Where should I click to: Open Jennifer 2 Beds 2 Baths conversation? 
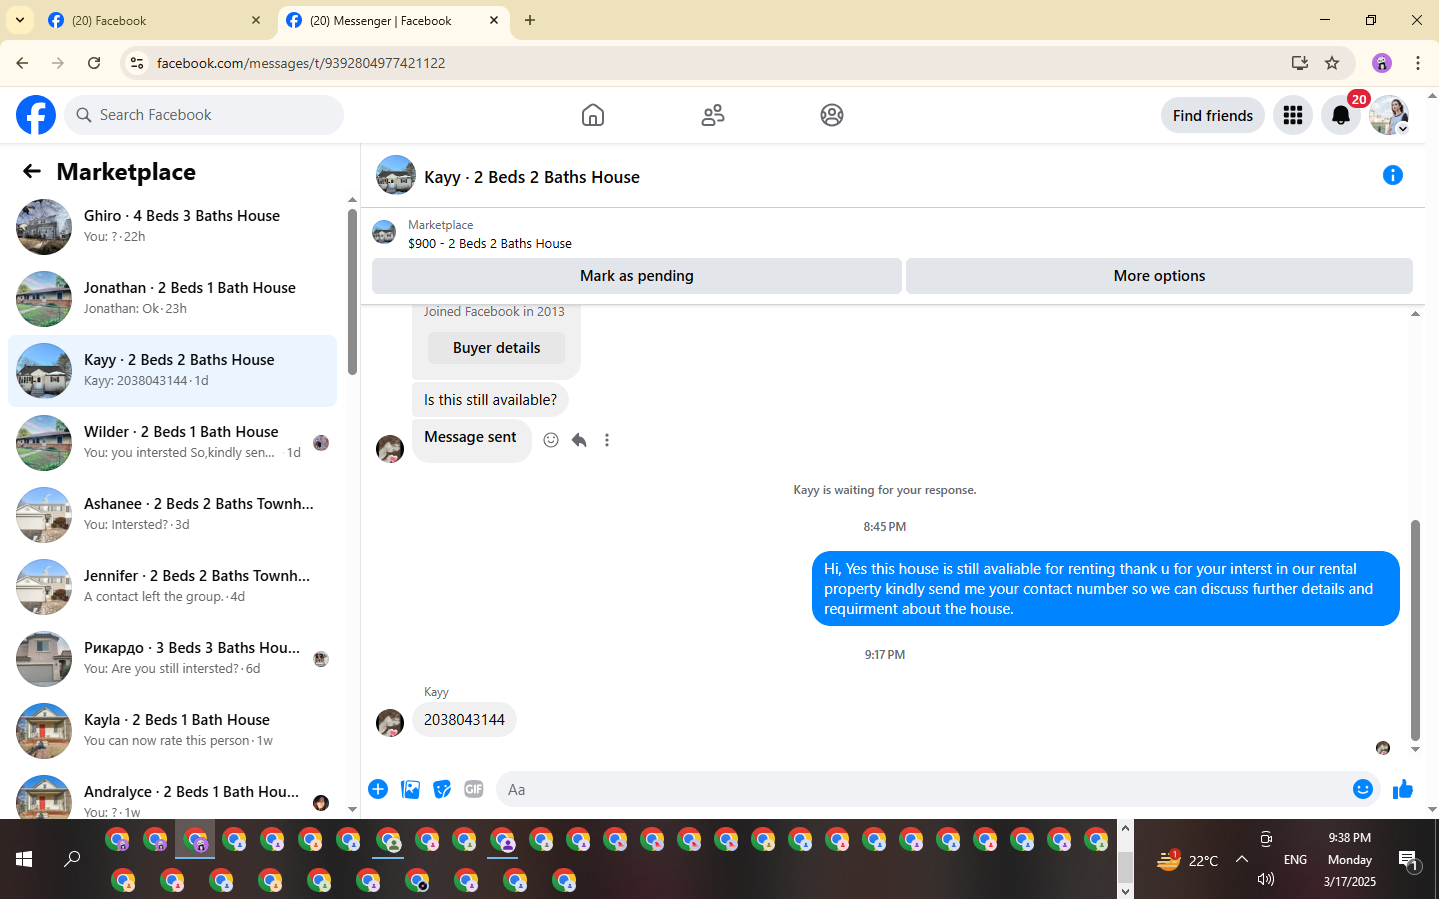172,587
